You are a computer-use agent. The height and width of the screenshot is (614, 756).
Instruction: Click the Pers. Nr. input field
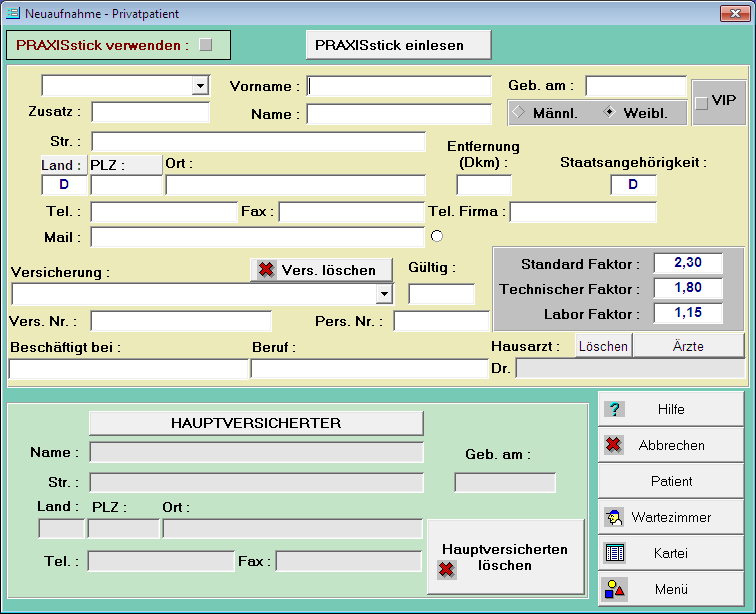tap(441, 321)
